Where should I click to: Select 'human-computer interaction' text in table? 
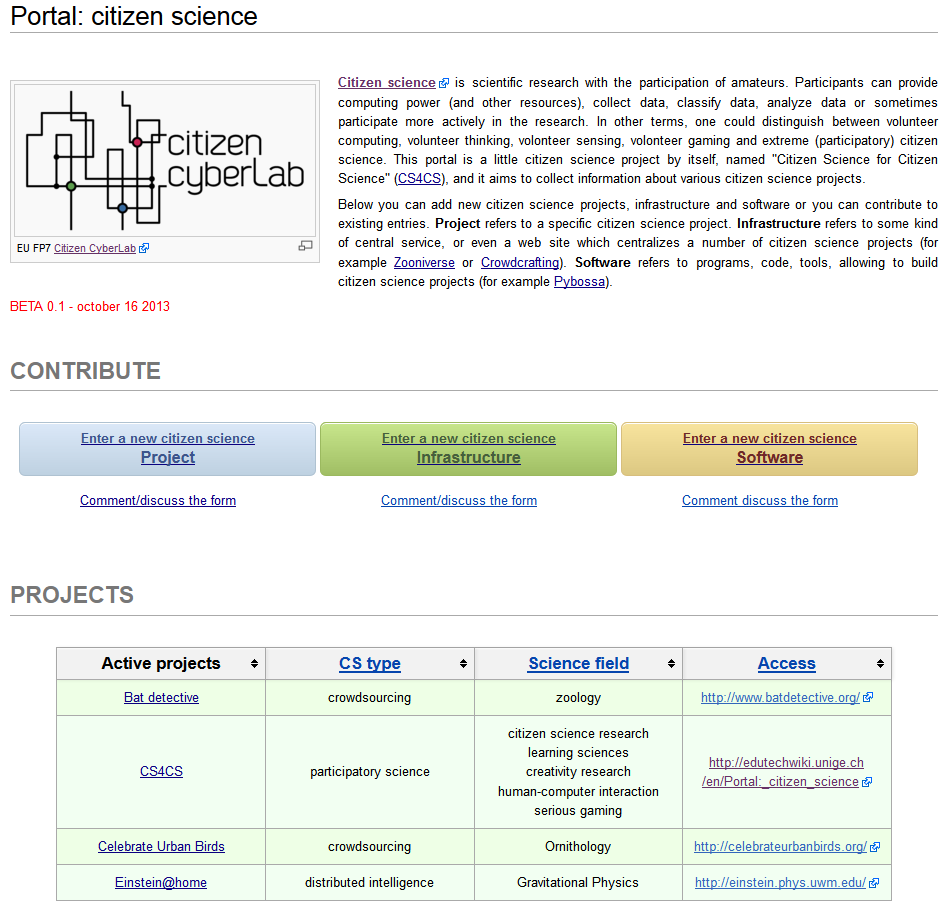coord(578,791)
